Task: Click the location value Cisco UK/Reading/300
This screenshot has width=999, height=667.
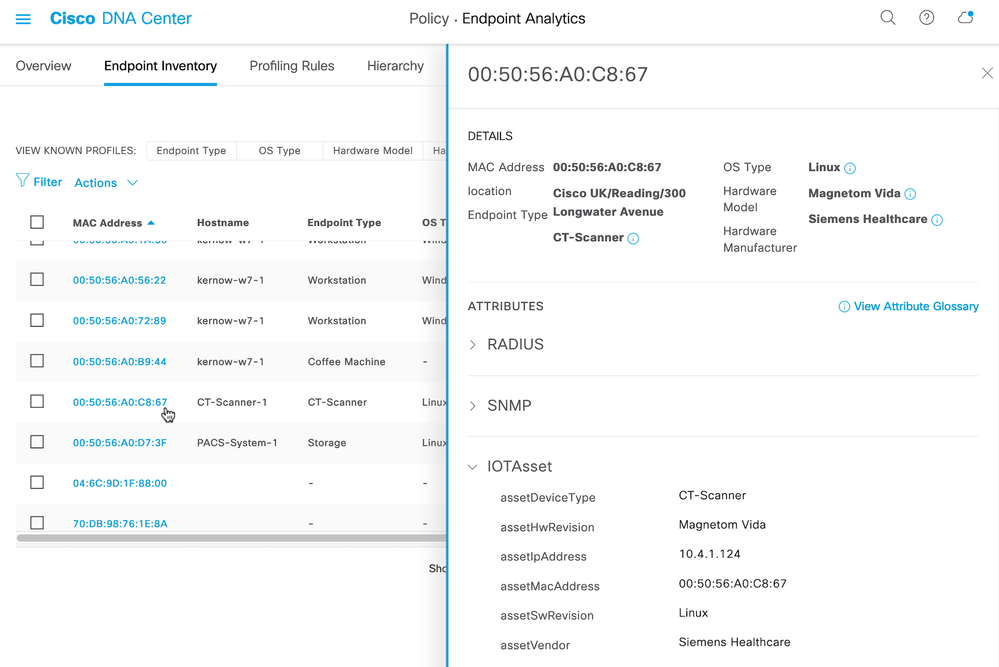Action: [x=619, y=194]
